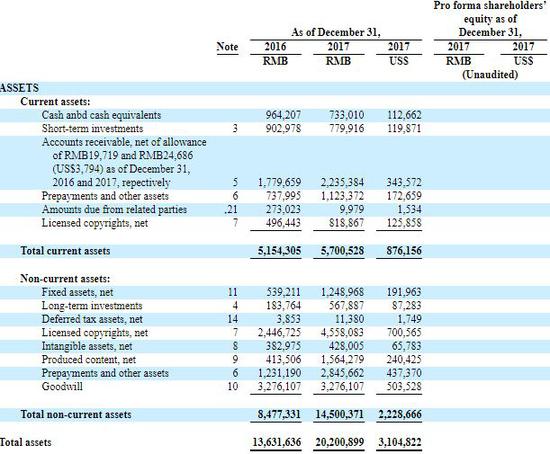
Task: Select 'Accounts receivable, net of allowance' label
Action: tap(124, 142)
